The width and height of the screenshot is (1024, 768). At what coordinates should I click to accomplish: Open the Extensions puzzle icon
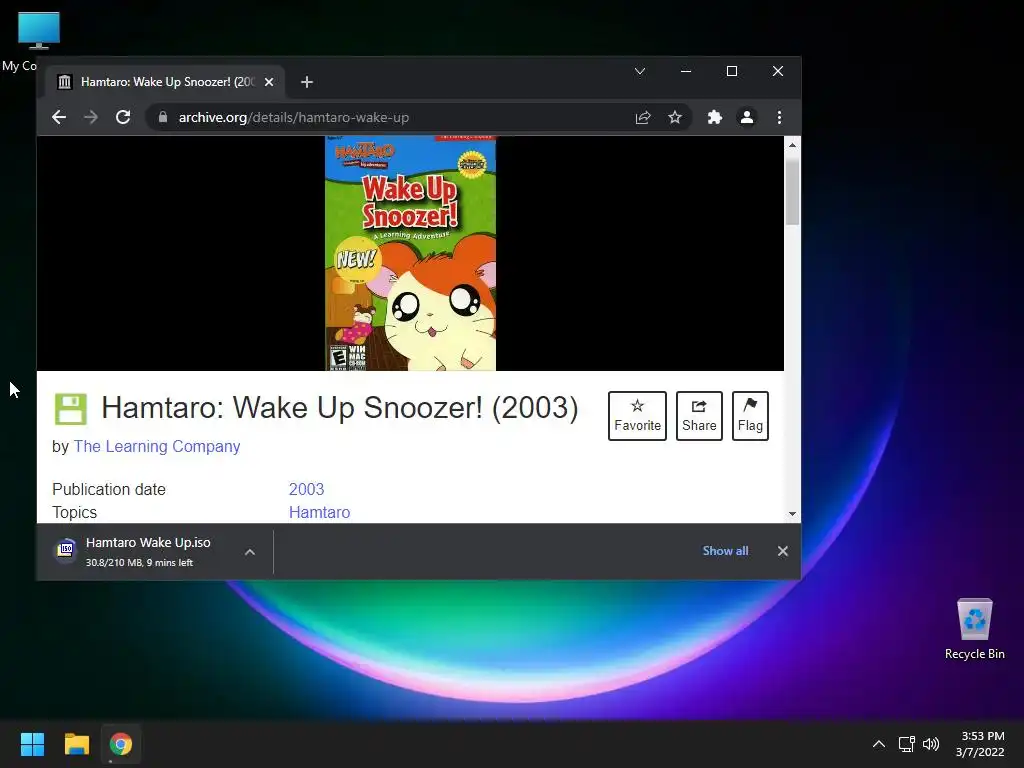[714, 118]
